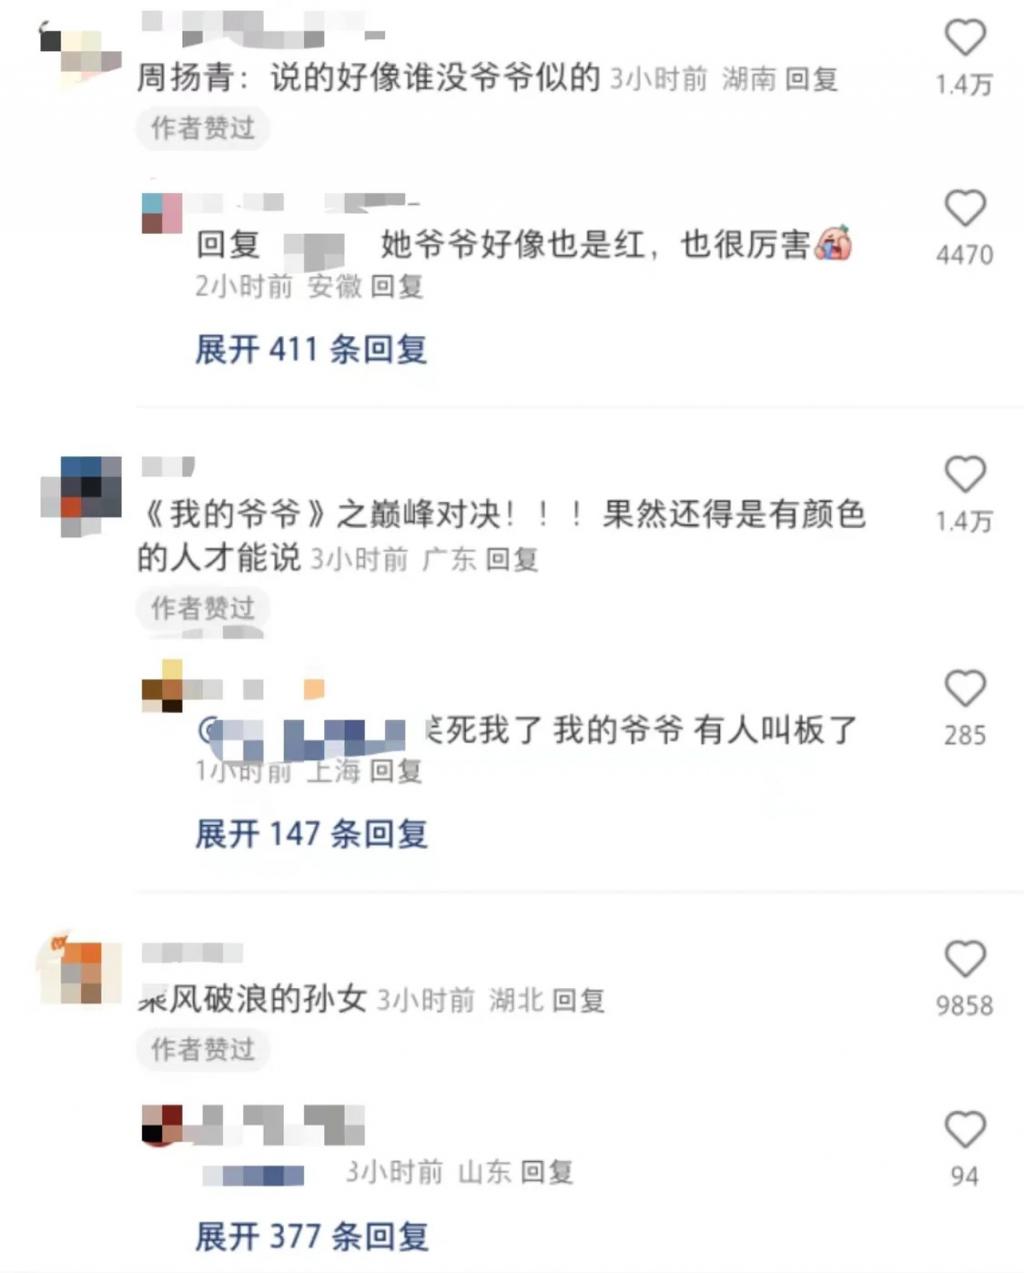Click 回复 next to 广东 comment
Image resolution: width=1024 pixels, height=1273 pixels.
[512, 559]
